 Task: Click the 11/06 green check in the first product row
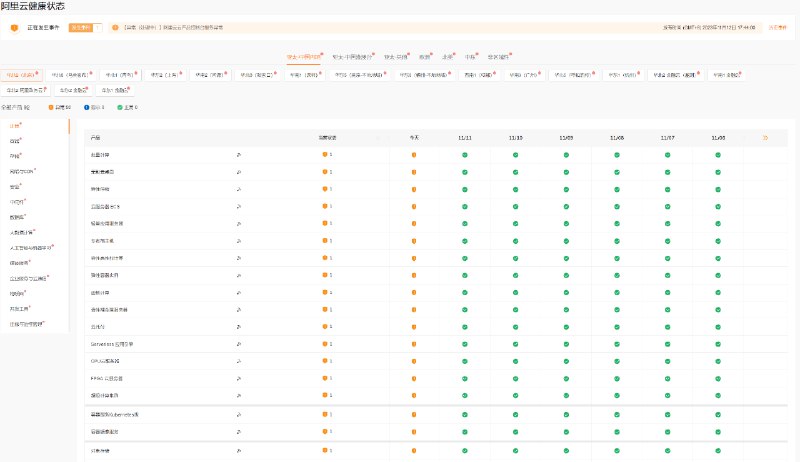point(718,155)
